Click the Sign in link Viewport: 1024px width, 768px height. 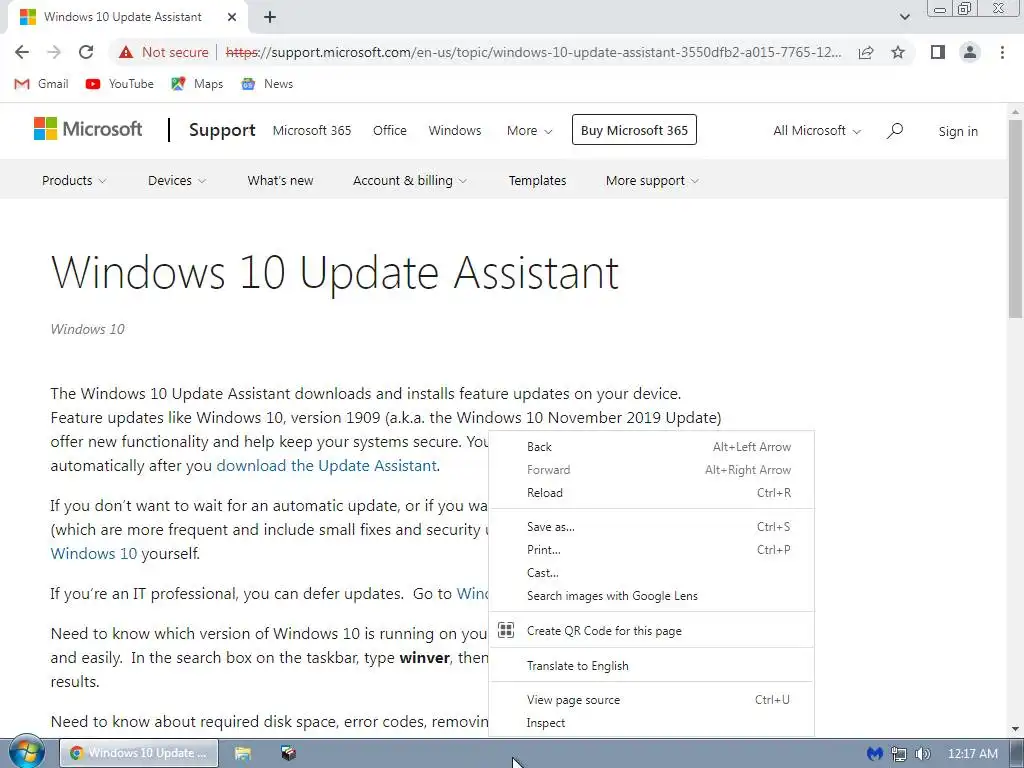tap(958, 131)
